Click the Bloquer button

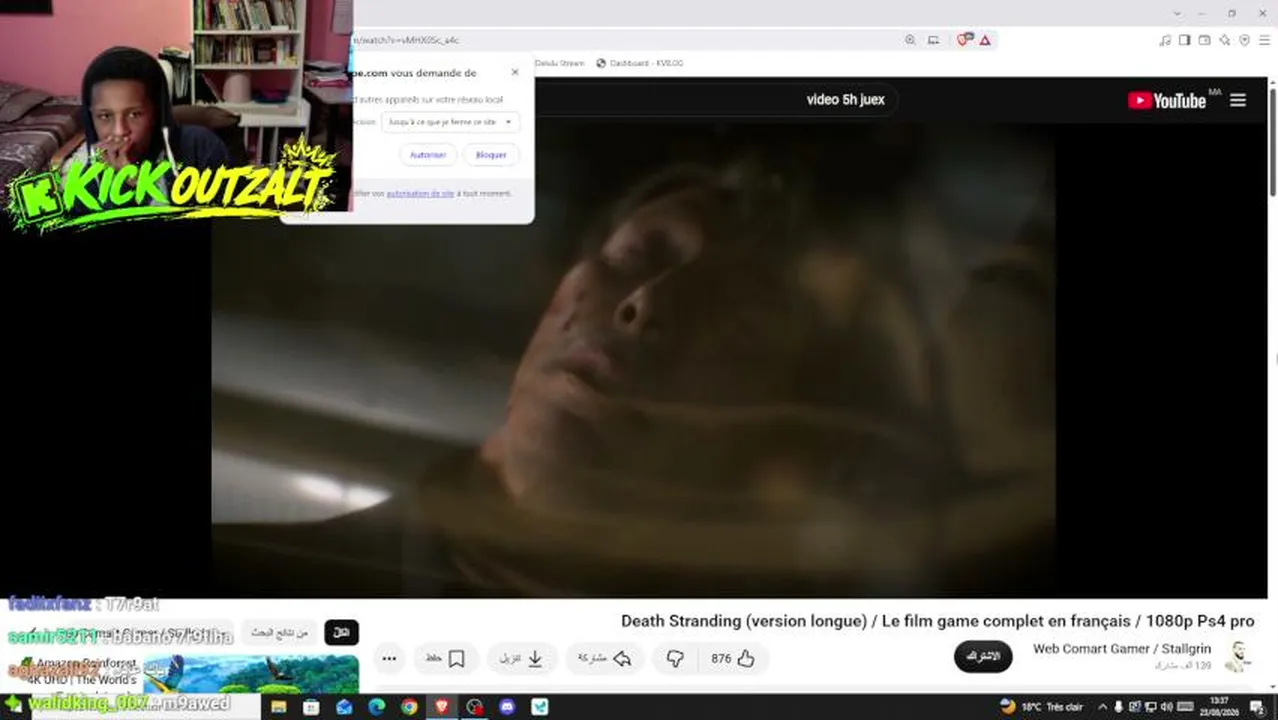(x=491, y=155)
